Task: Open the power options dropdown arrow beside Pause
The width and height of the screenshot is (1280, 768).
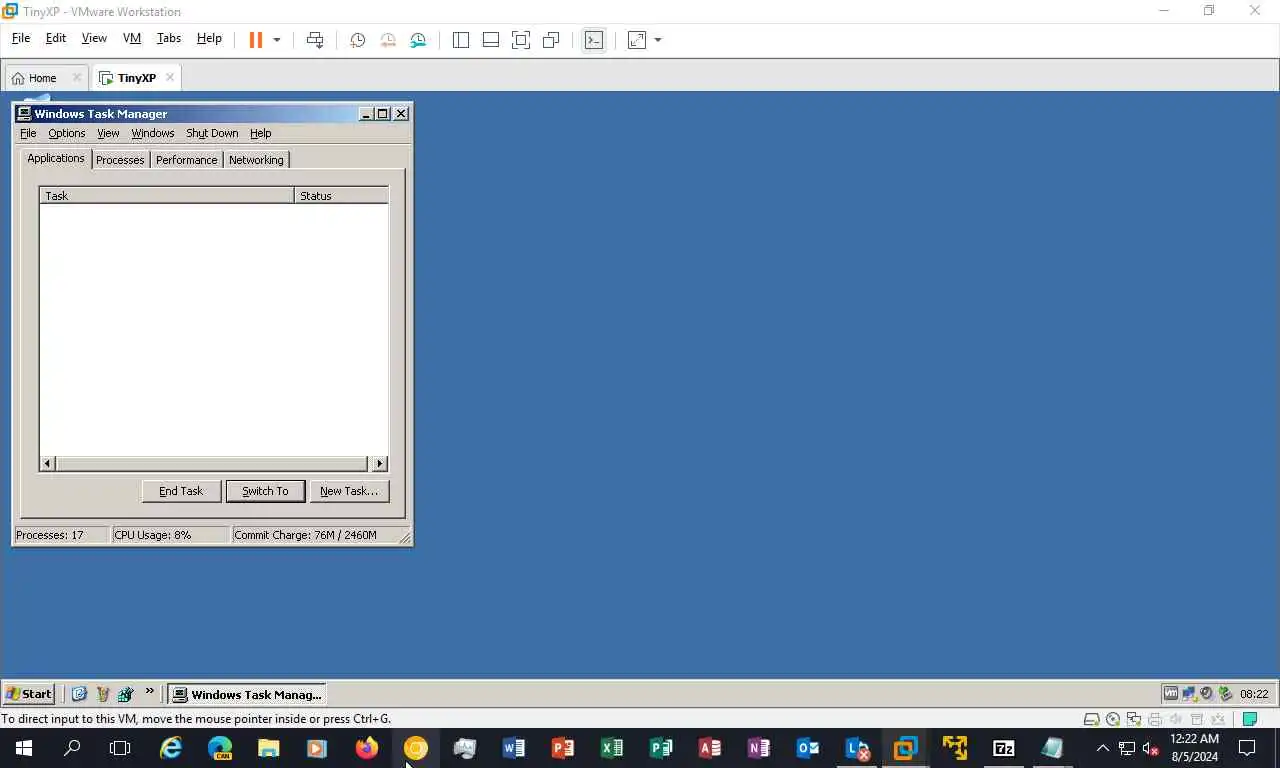Action: (x=277, y=40)
